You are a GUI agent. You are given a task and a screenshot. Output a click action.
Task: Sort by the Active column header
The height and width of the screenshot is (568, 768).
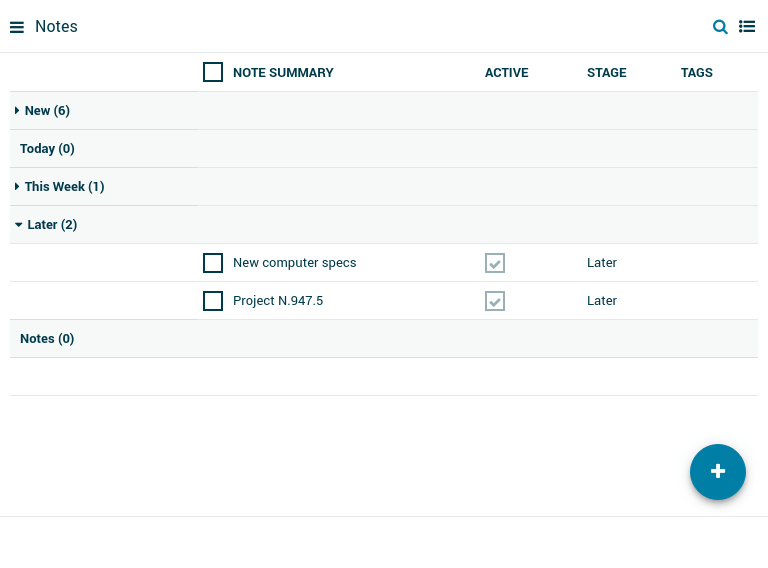point(506,73)
